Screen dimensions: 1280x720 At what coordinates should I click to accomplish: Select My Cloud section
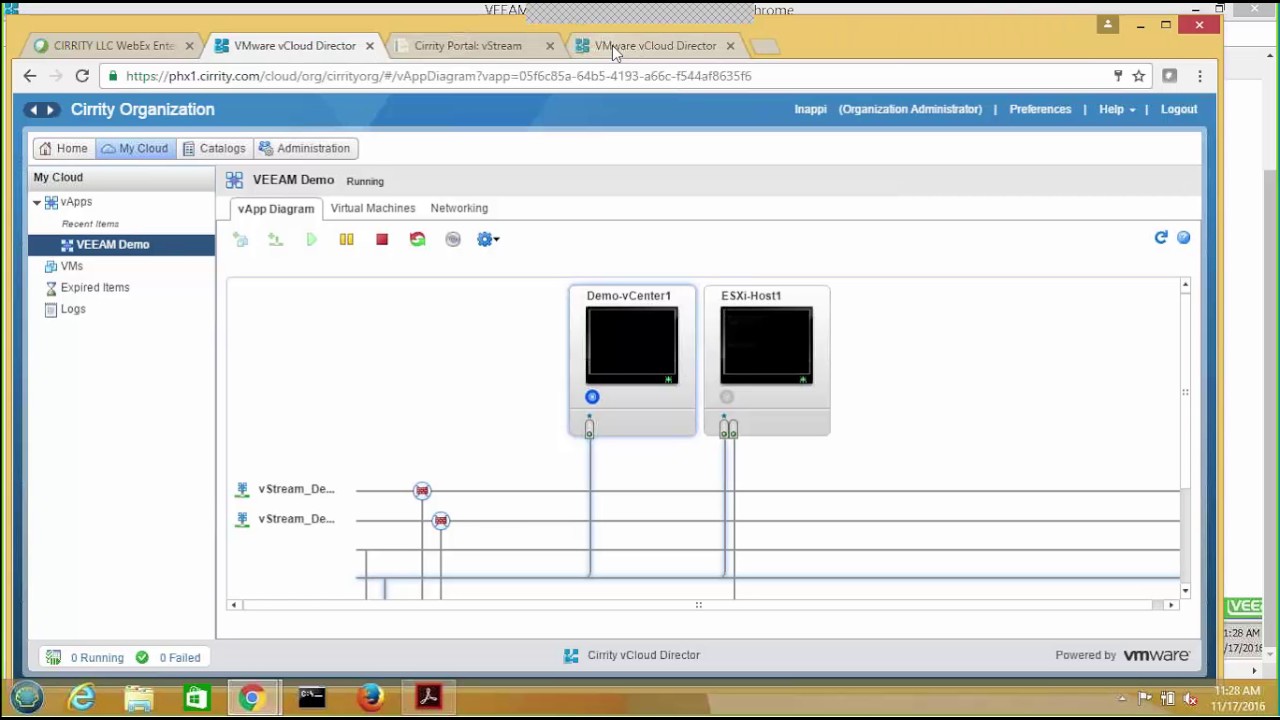(135, 148)
